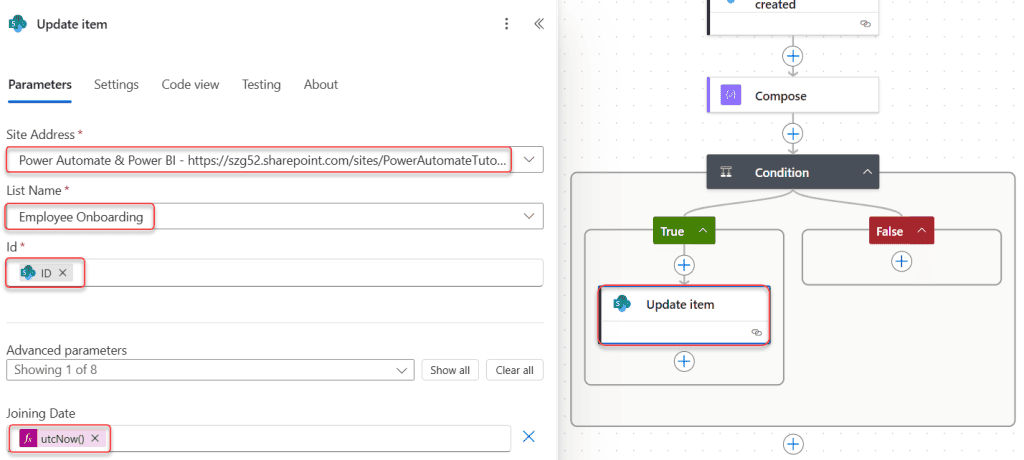
Task: Click the Show all button
Action: point(450,370)
